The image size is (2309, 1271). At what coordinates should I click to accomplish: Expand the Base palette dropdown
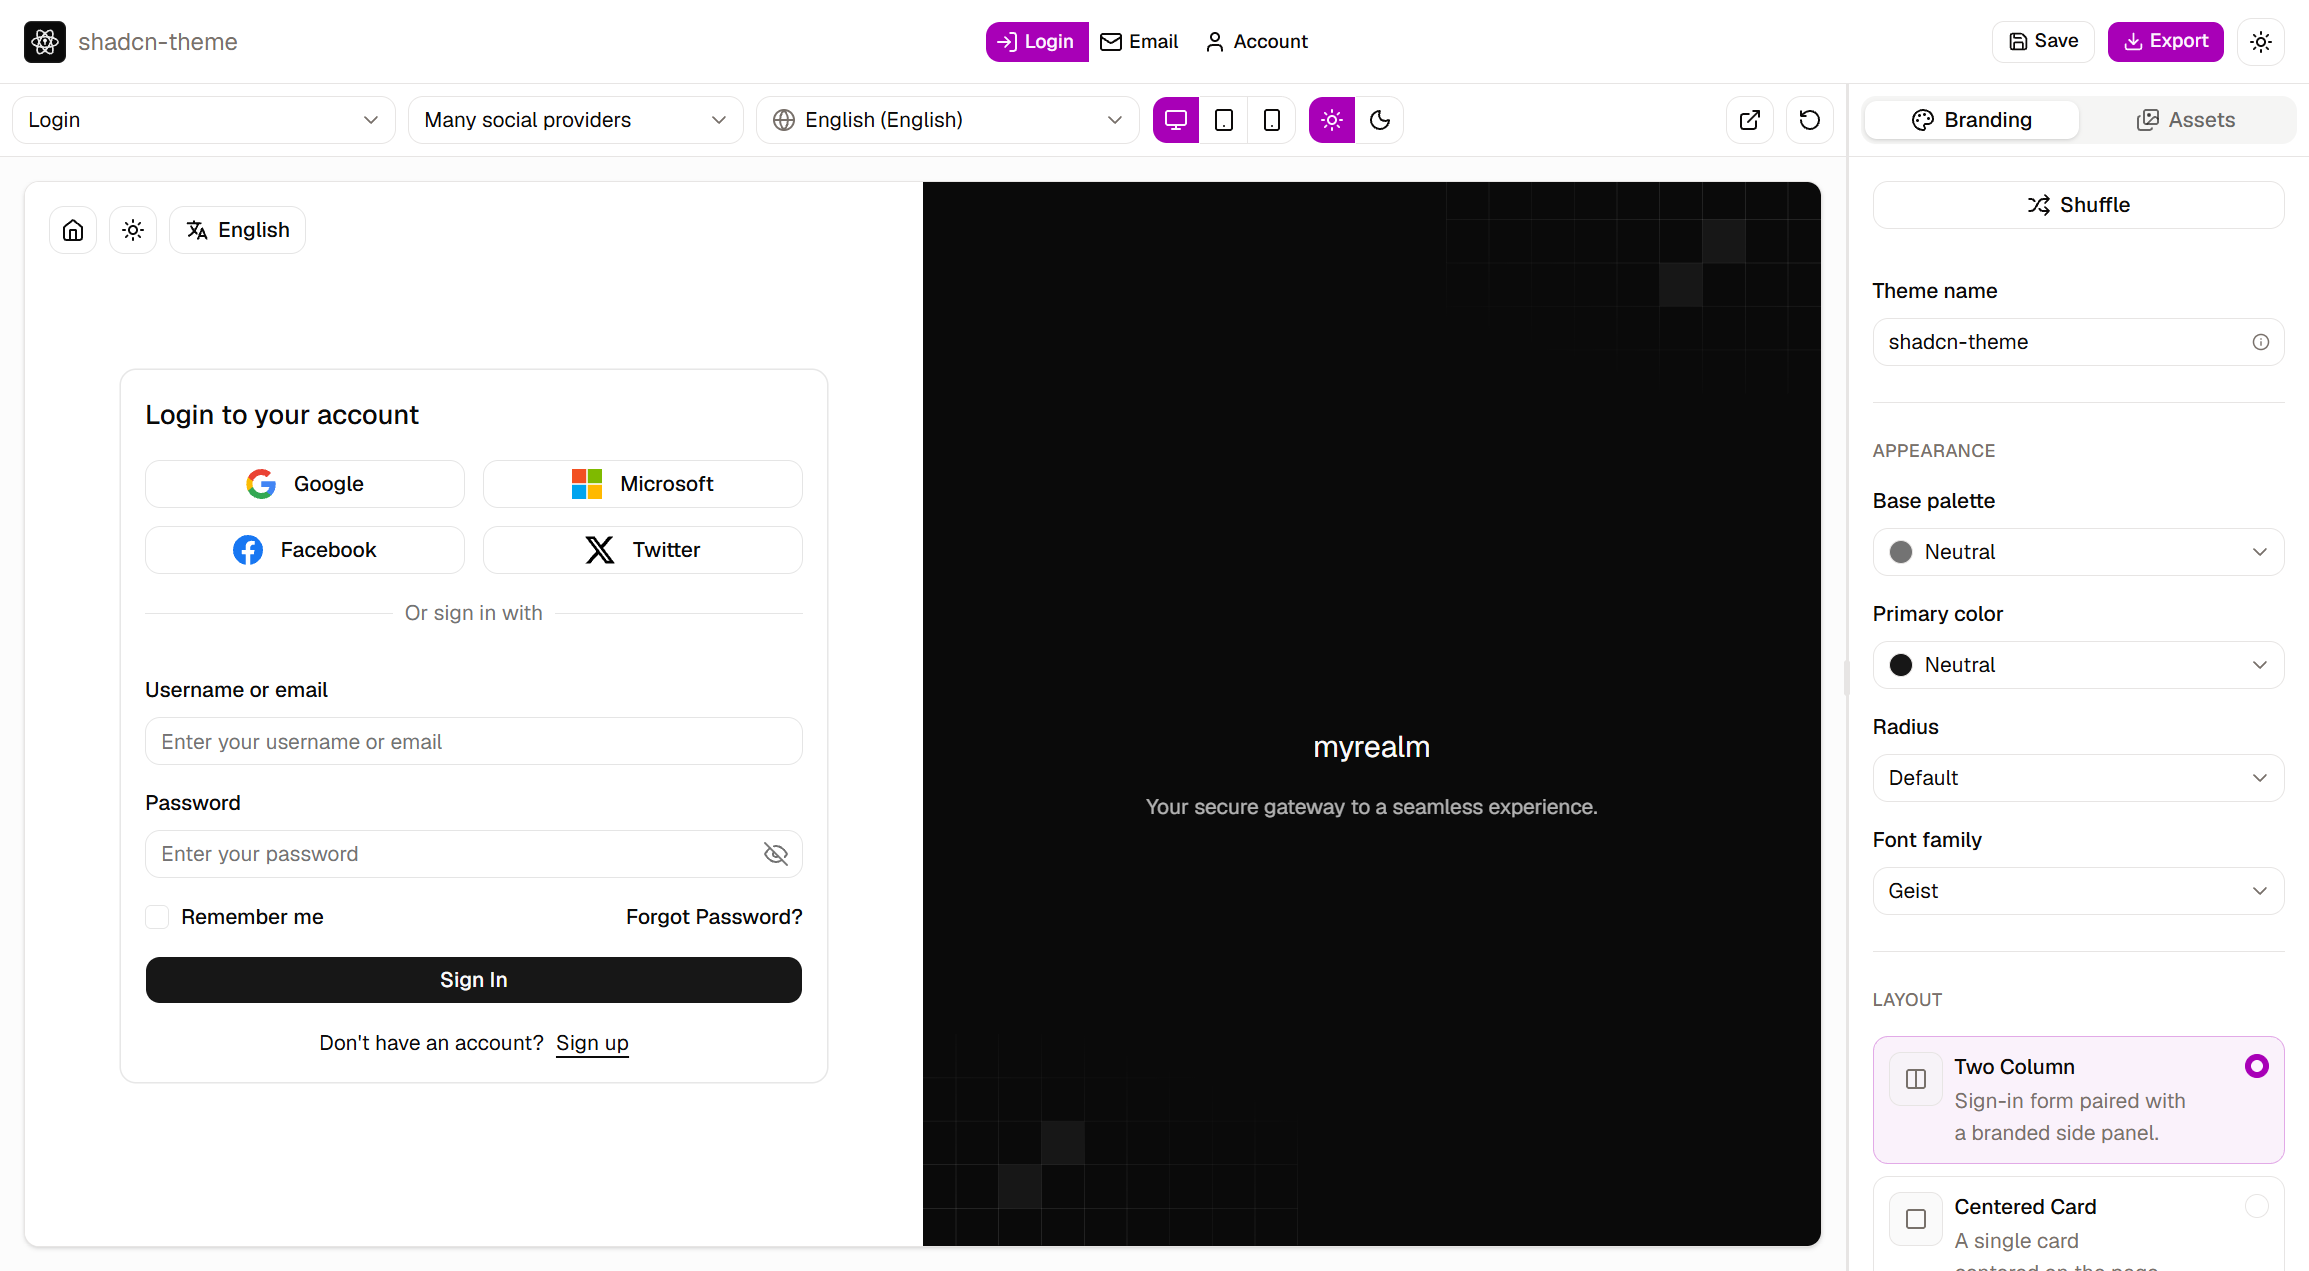(2079, 552)
